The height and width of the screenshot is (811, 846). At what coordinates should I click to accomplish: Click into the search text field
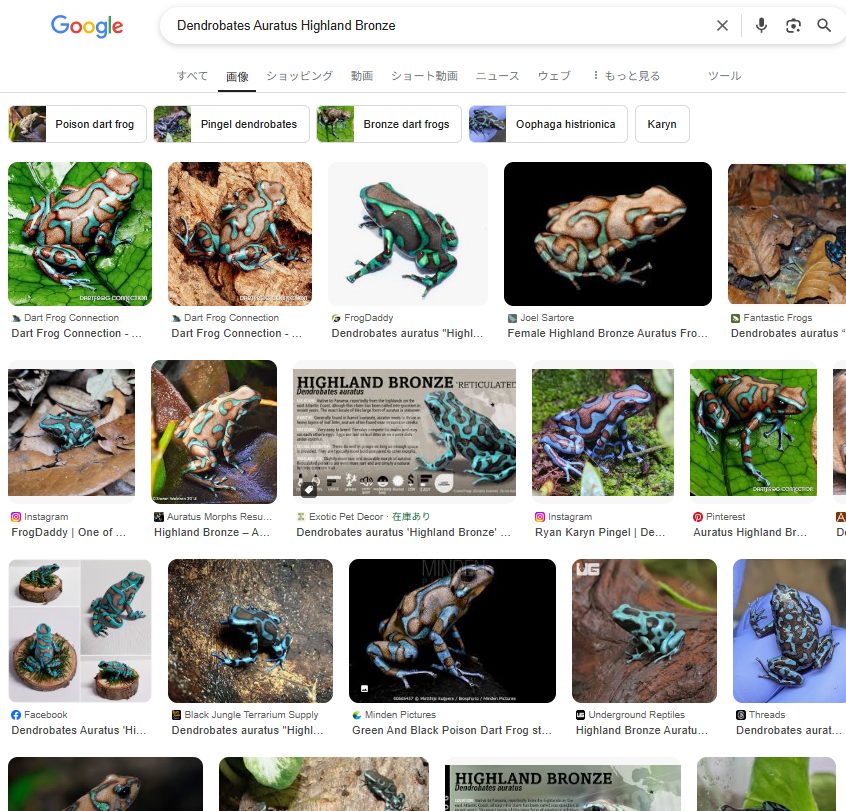tap(430, 26)
